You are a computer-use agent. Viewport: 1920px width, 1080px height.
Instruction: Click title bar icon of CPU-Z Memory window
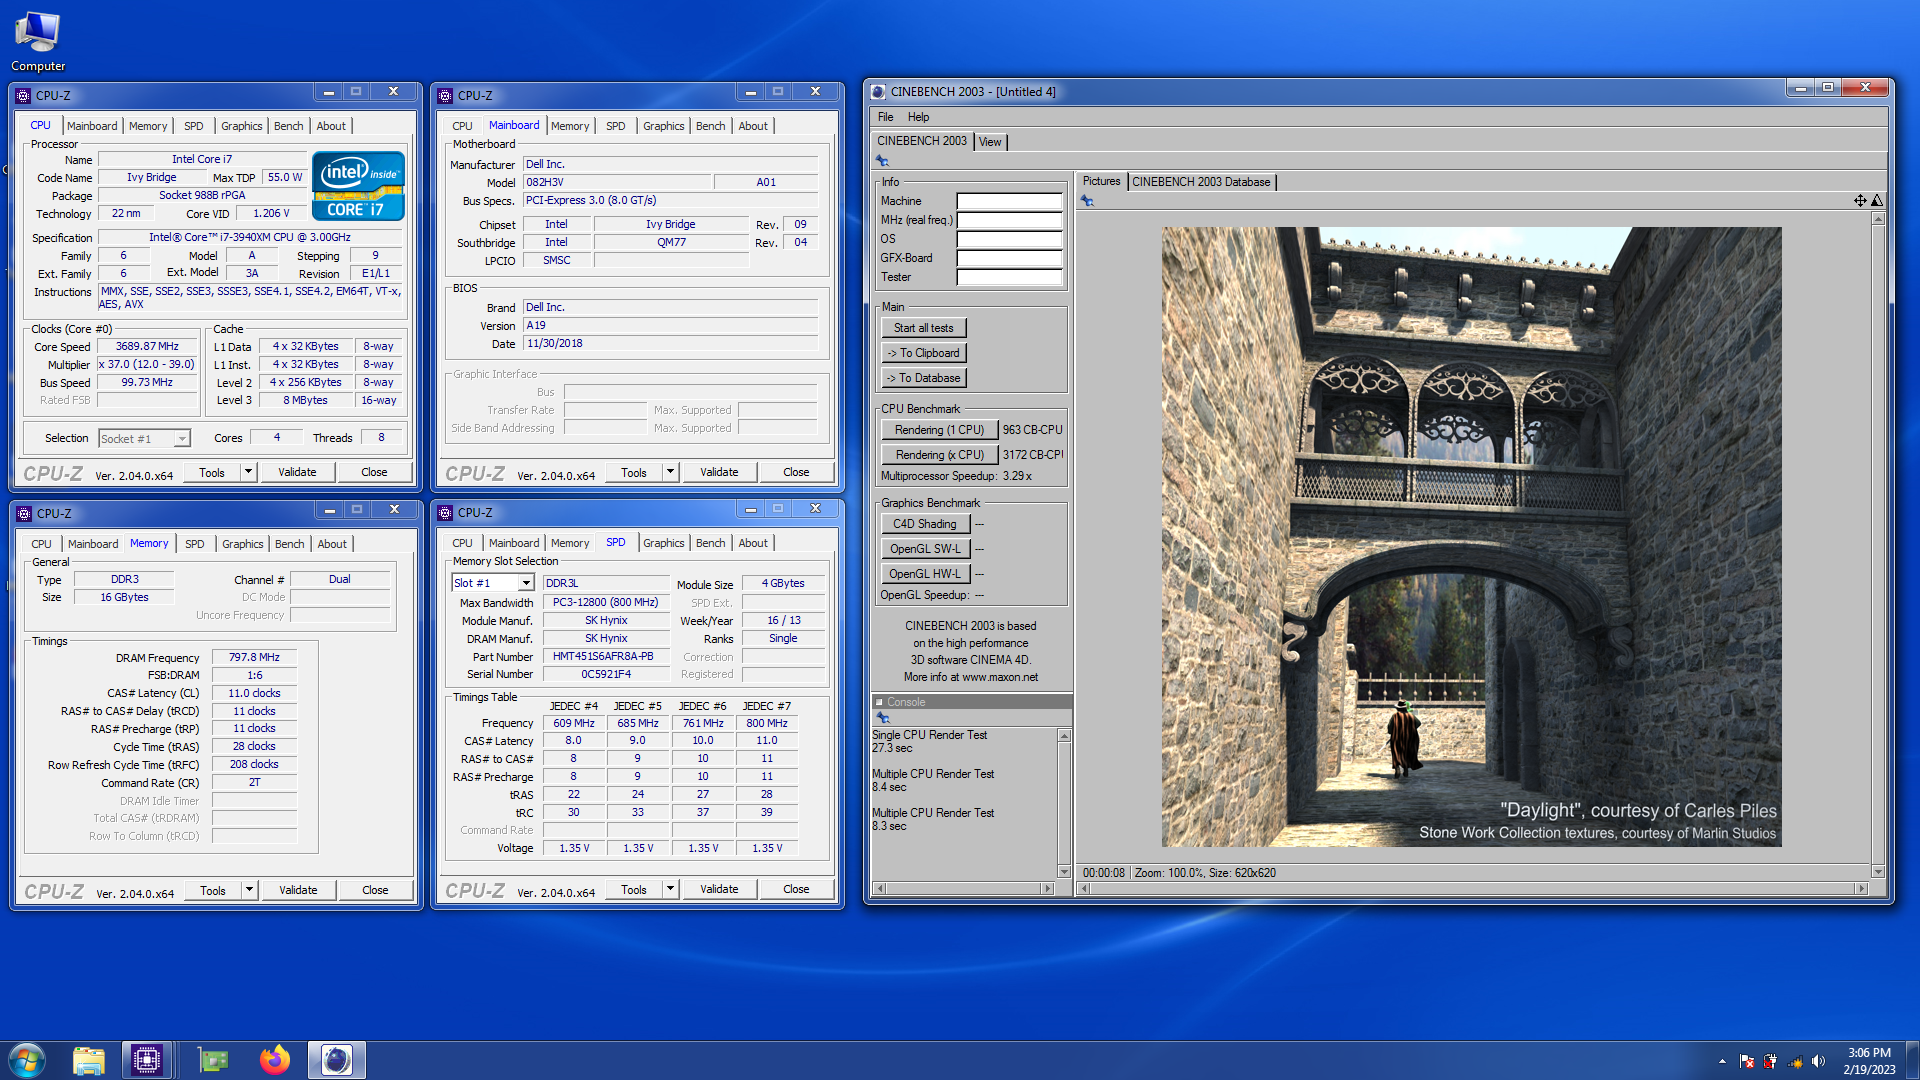pos(24,514)
